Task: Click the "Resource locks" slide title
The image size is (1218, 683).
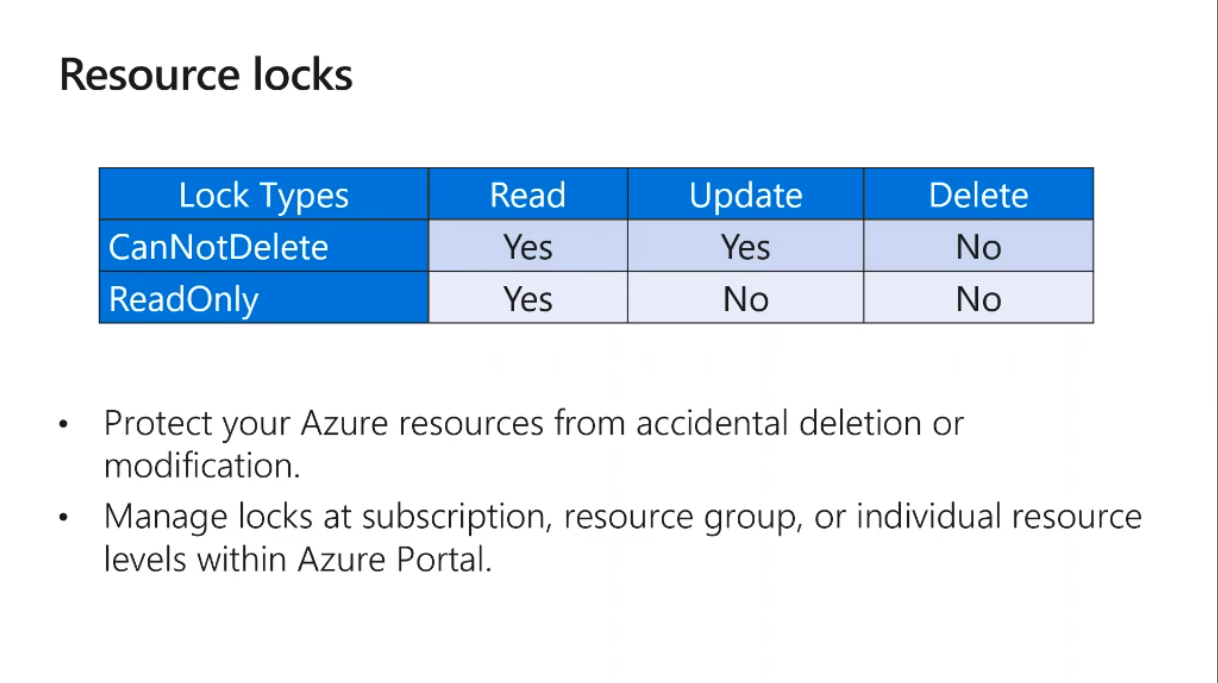Action: (x=206, y=76)
